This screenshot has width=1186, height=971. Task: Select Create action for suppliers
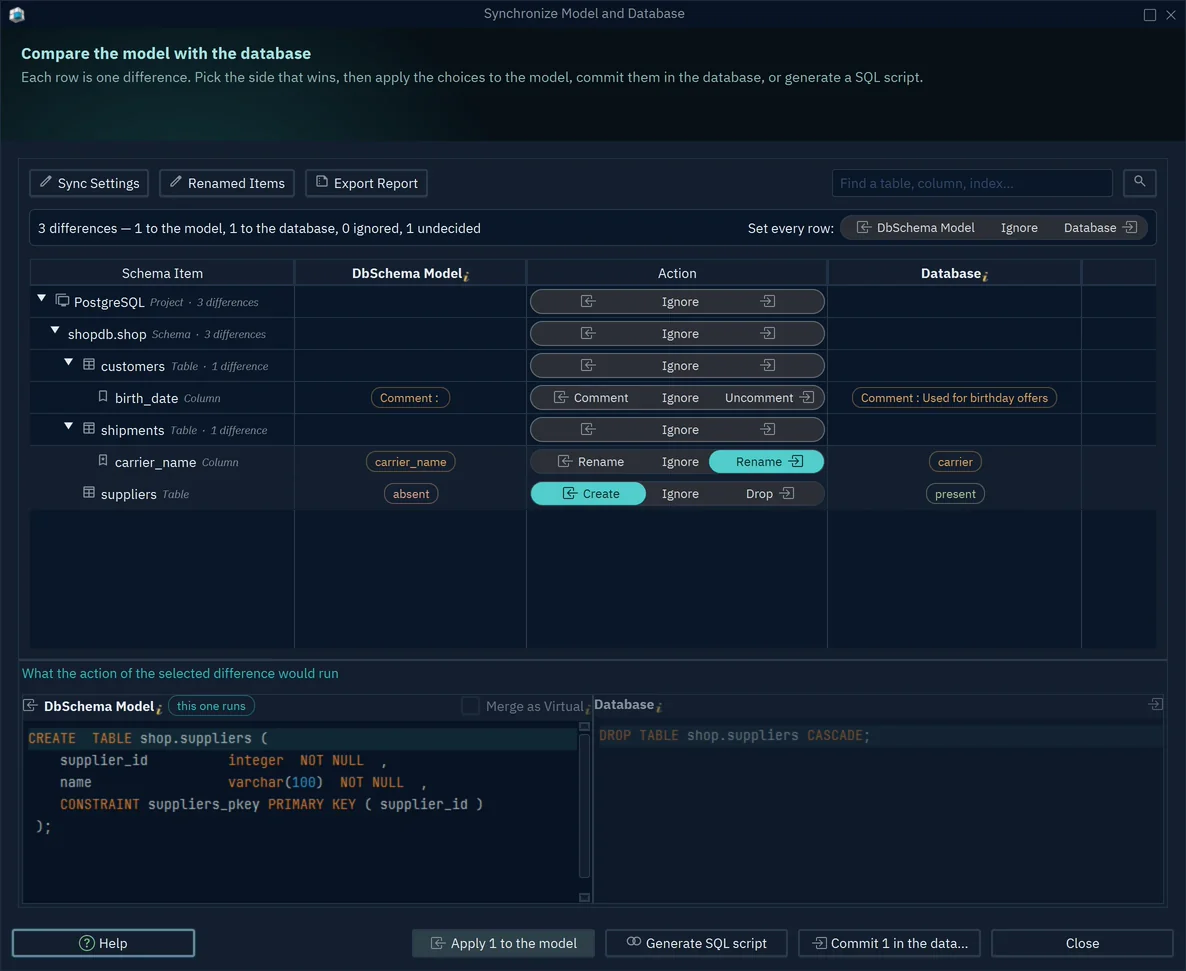click(588, 494)
